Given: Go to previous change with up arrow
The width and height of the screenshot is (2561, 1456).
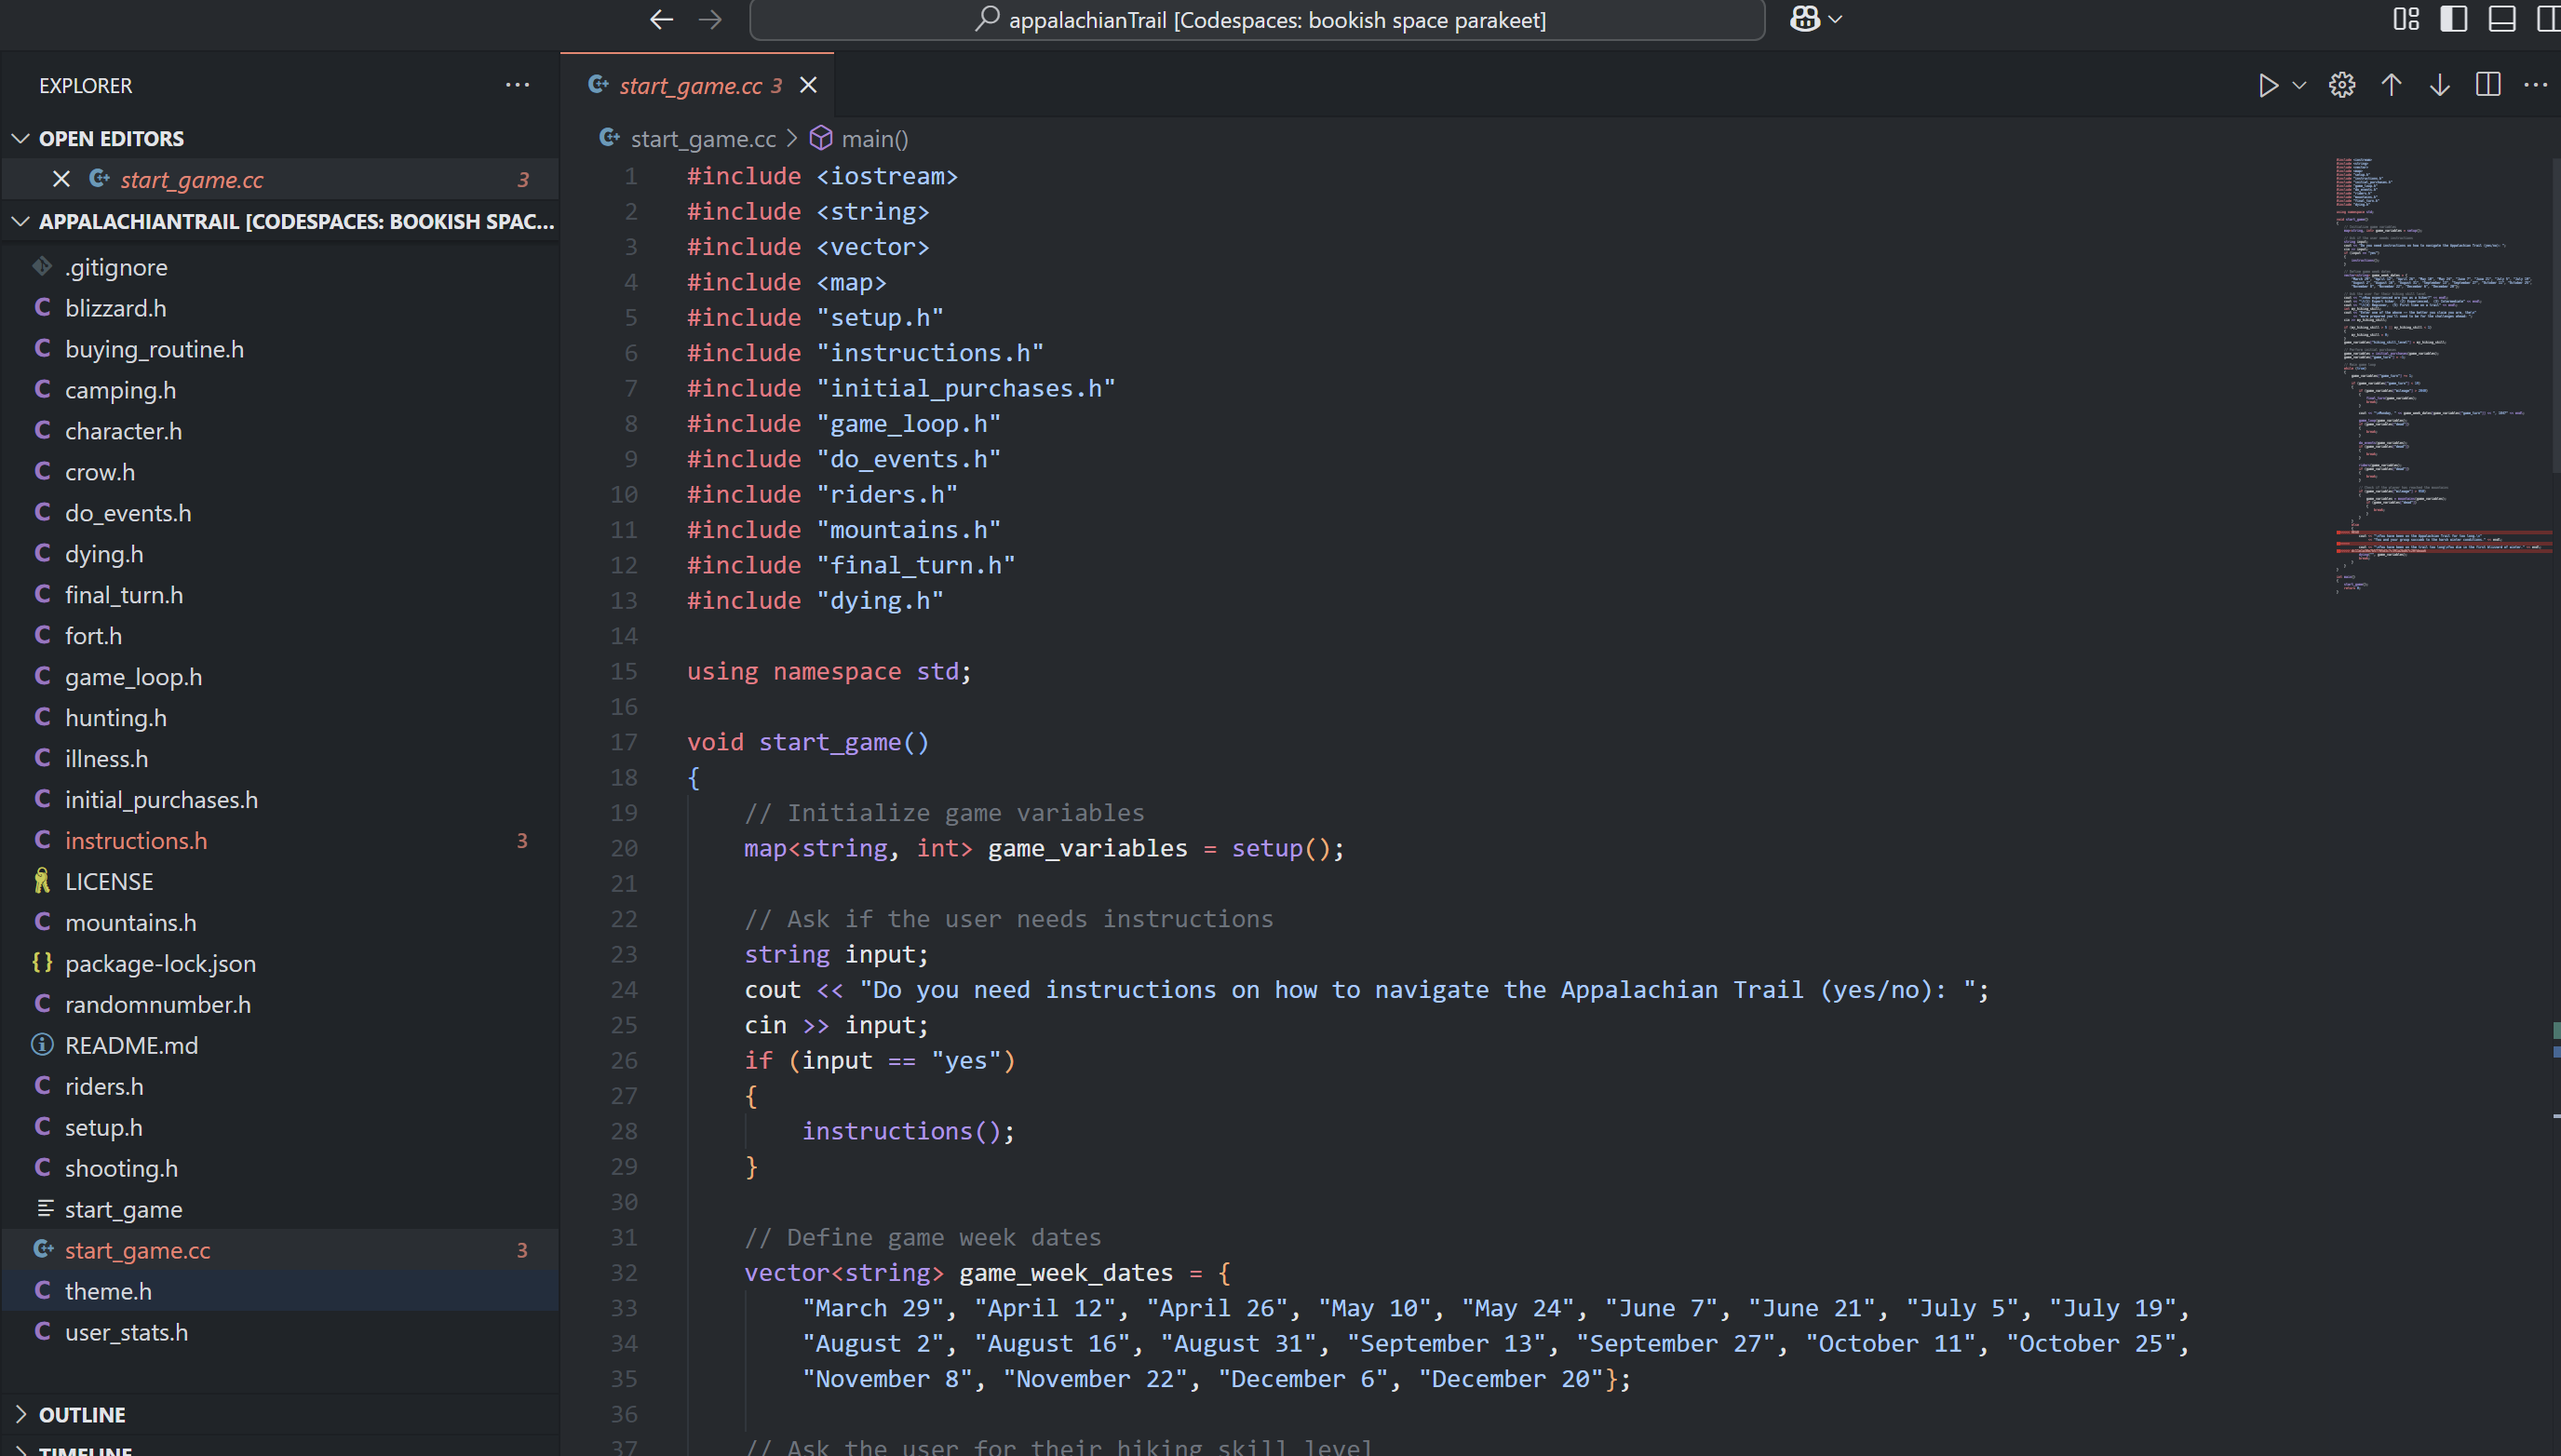Looking at the screenshot, I should [2391, 85].
